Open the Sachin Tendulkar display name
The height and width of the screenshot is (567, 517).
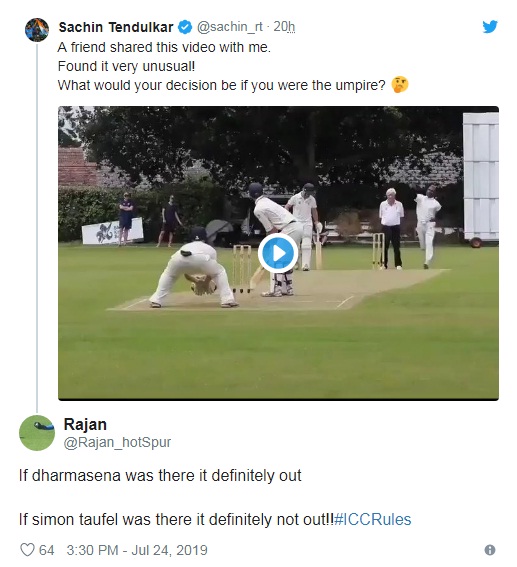[116, 27]
